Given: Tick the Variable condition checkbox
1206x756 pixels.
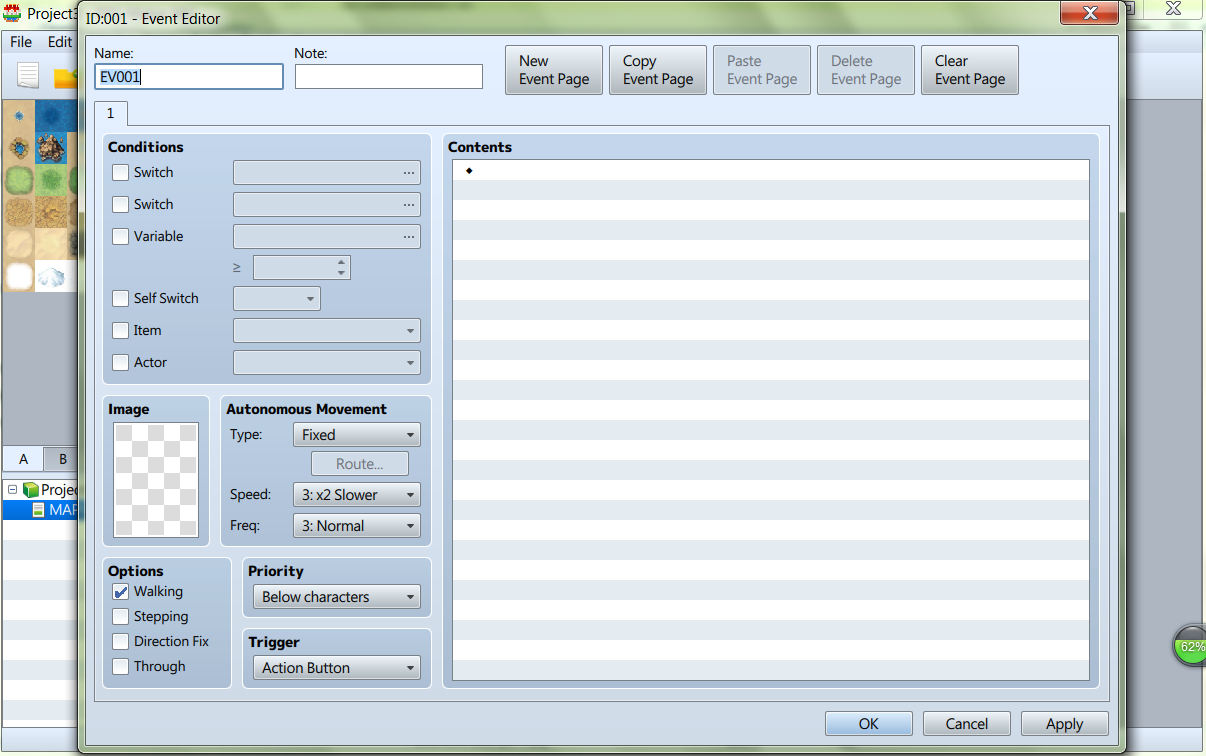Looking at the screenshot, I should 121,237.
